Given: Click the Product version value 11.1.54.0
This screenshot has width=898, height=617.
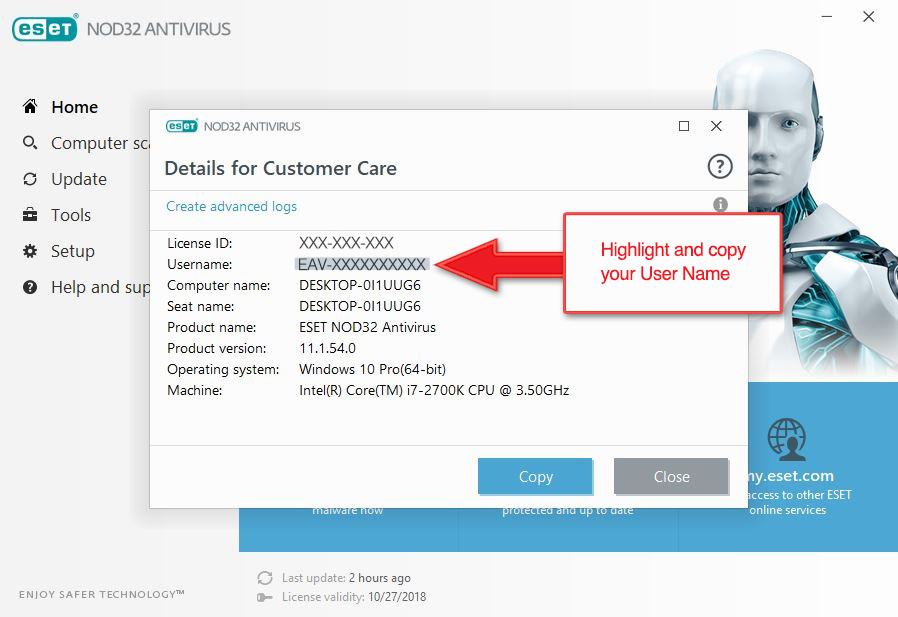Looking at the screenshot, I should click(x=327, y=348).
